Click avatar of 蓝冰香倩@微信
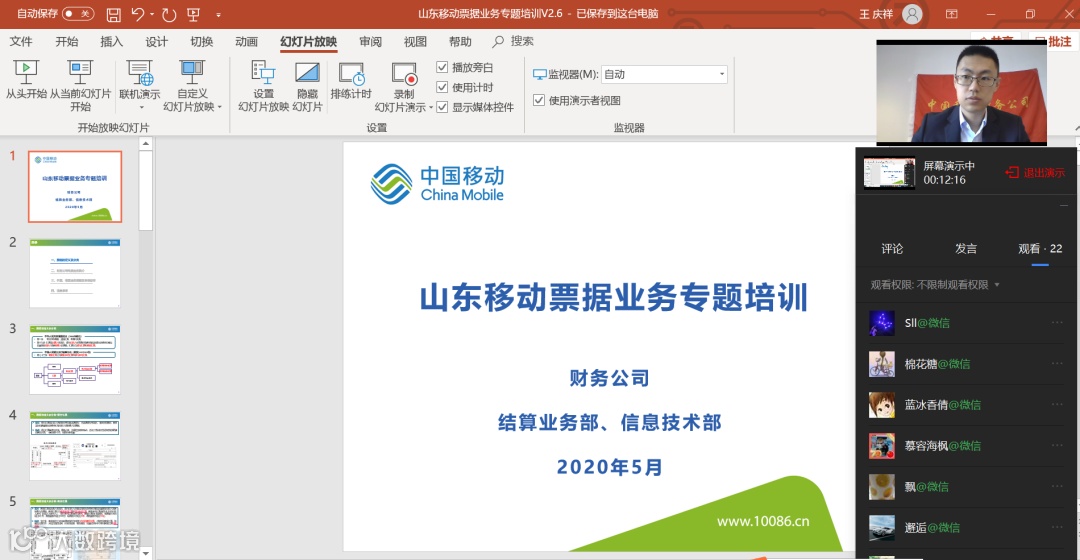The width and height of the screenshot is (1080, 560). [882, 405]
